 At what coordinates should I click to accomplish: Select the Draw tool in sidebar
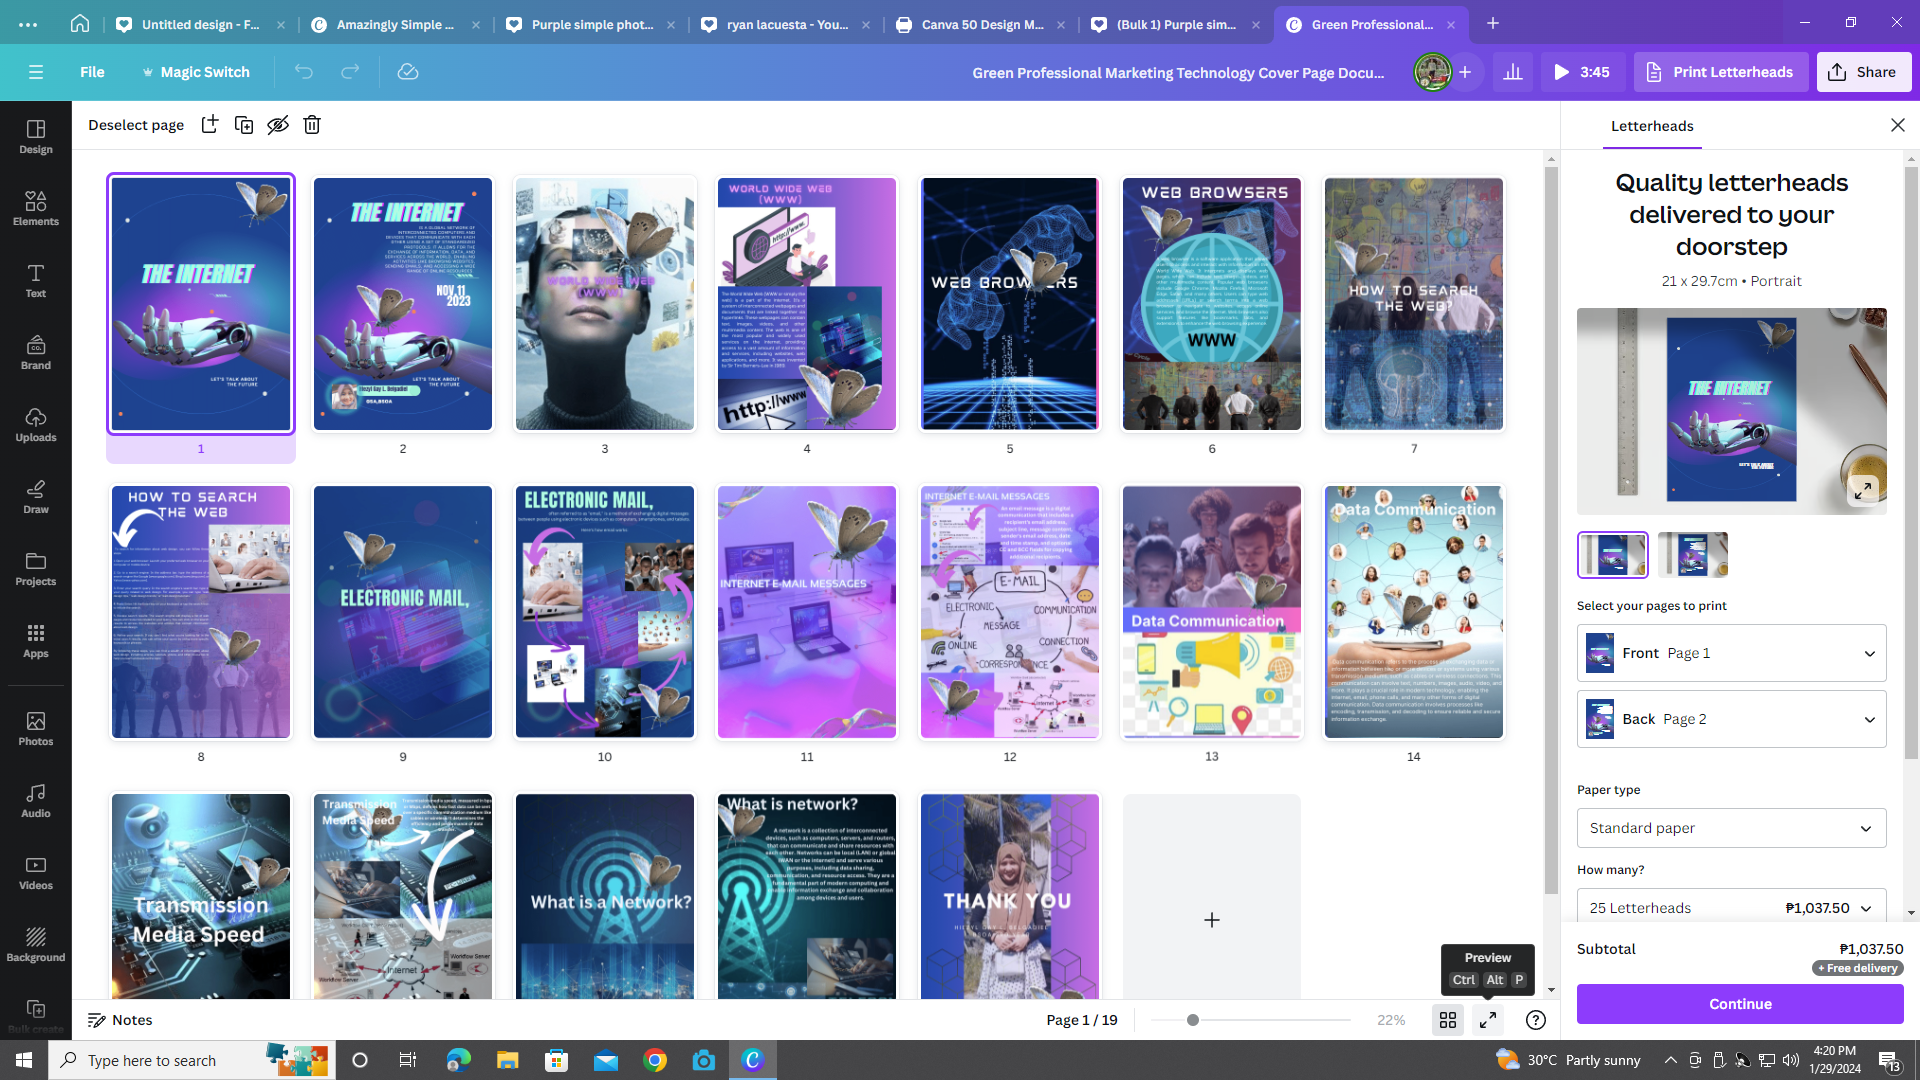[x=36, y=496]
